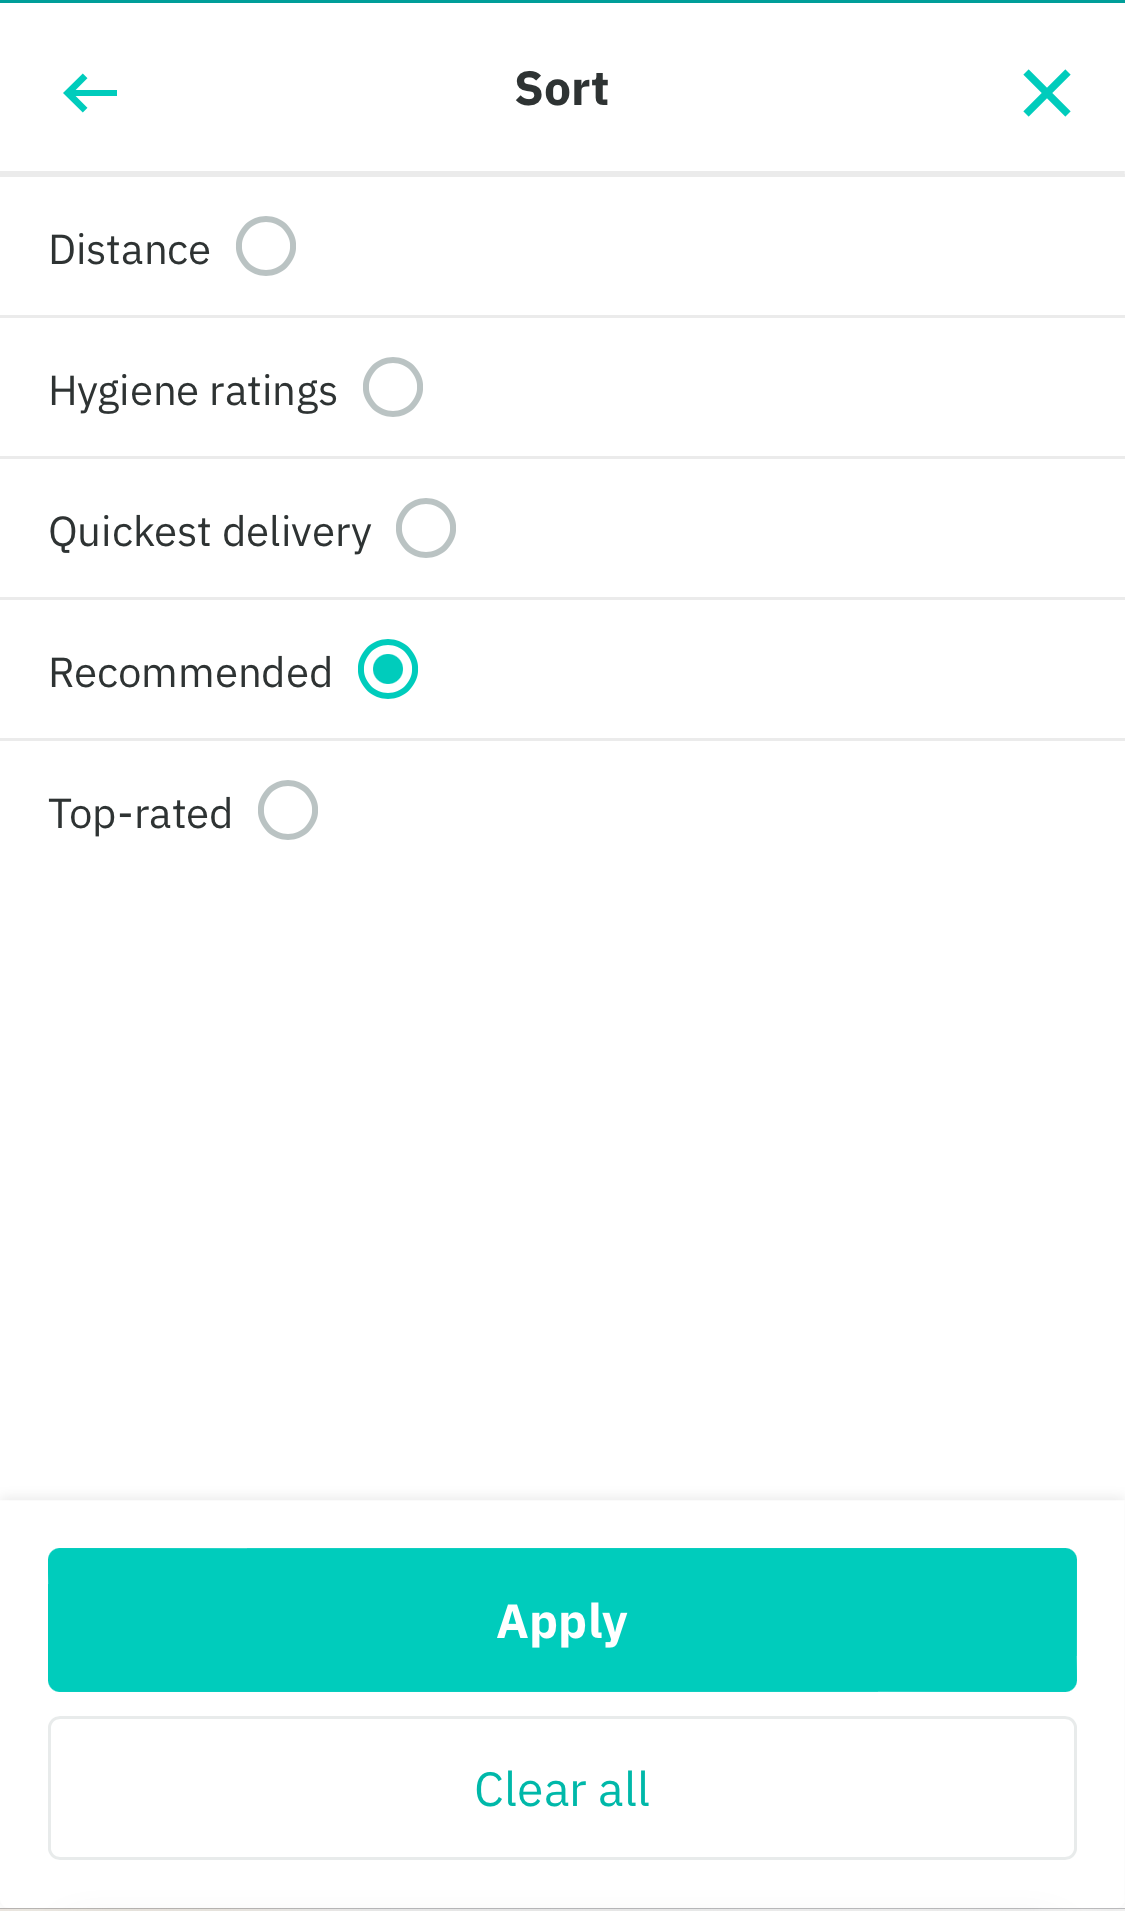
Task: Choose the Quickest delivery option
Action: tap(429, 528)
